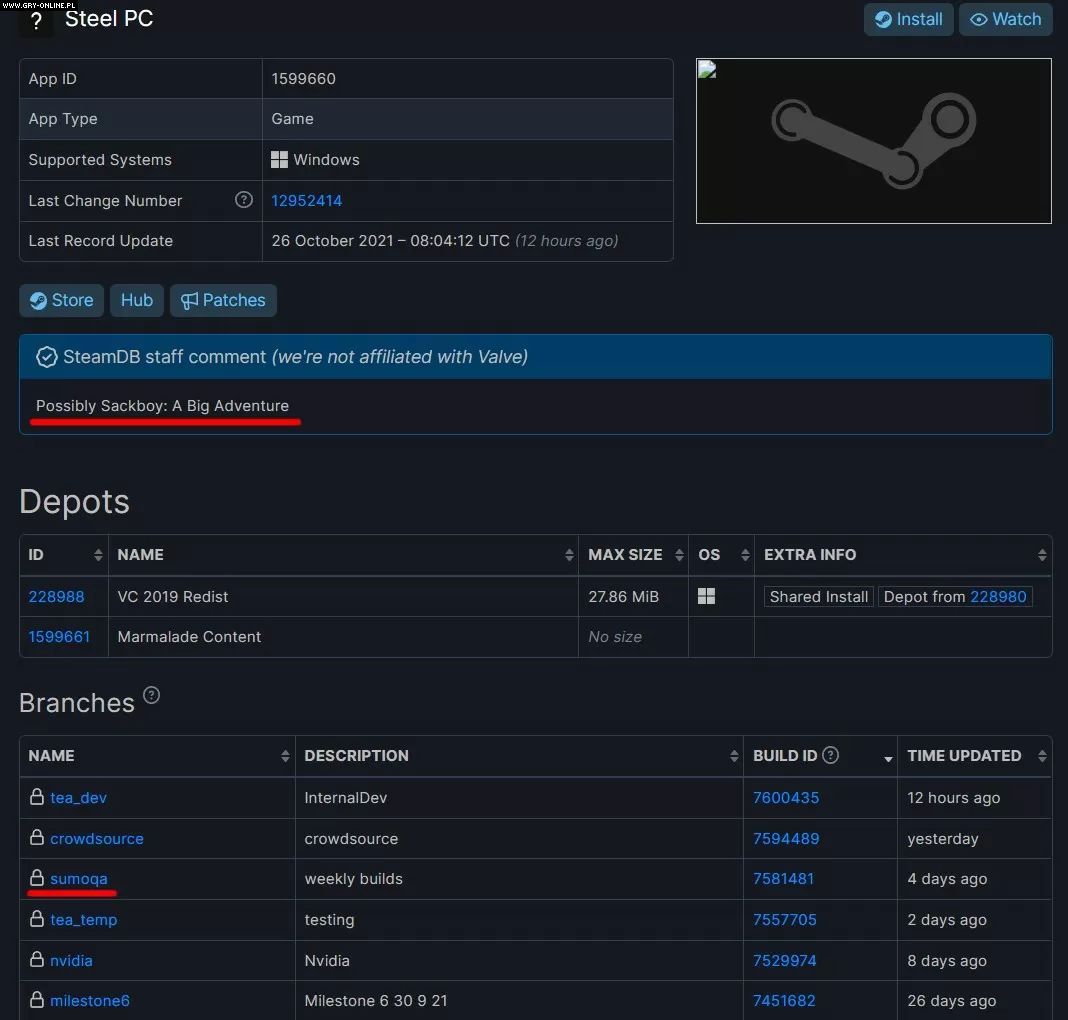Screen dimensions: 1068x1020
Task: Click the help icon beside Last Change Number
Action: 243,199
